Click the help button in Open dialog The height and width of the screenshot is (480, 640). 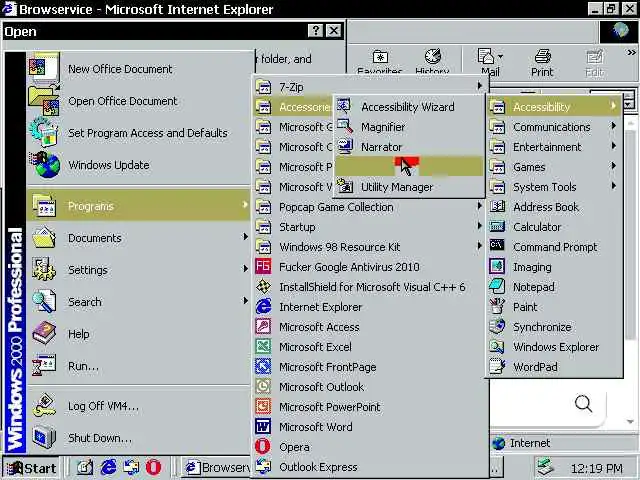(316, 31)
